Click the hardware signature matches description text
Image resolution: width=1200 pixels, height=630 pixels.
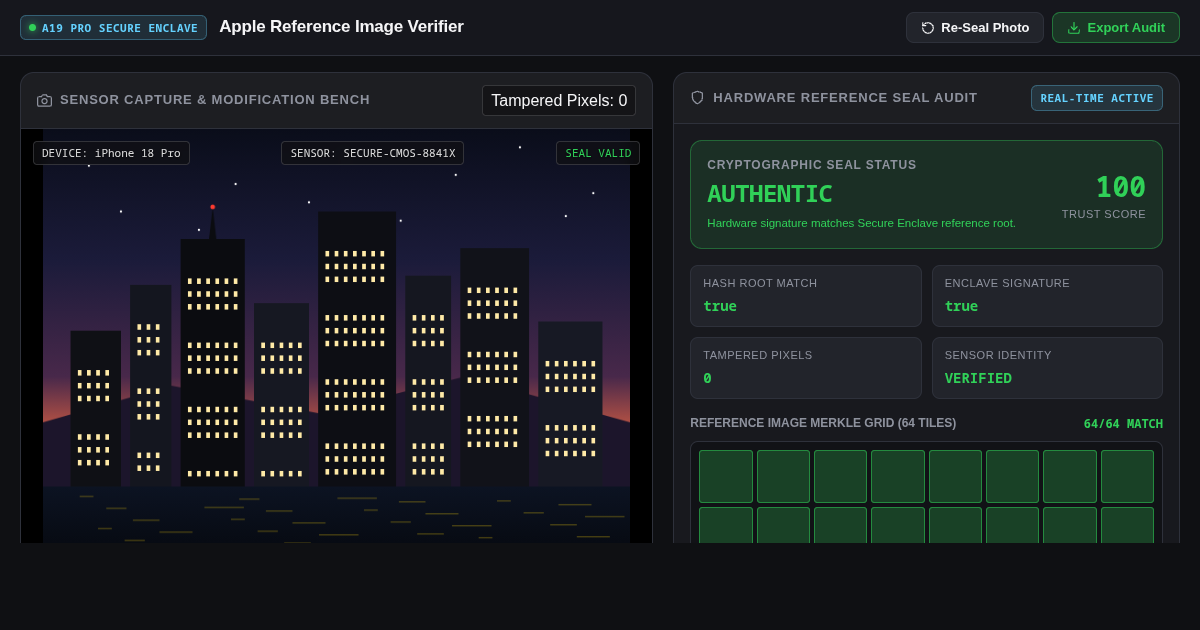tap(861, 223)
